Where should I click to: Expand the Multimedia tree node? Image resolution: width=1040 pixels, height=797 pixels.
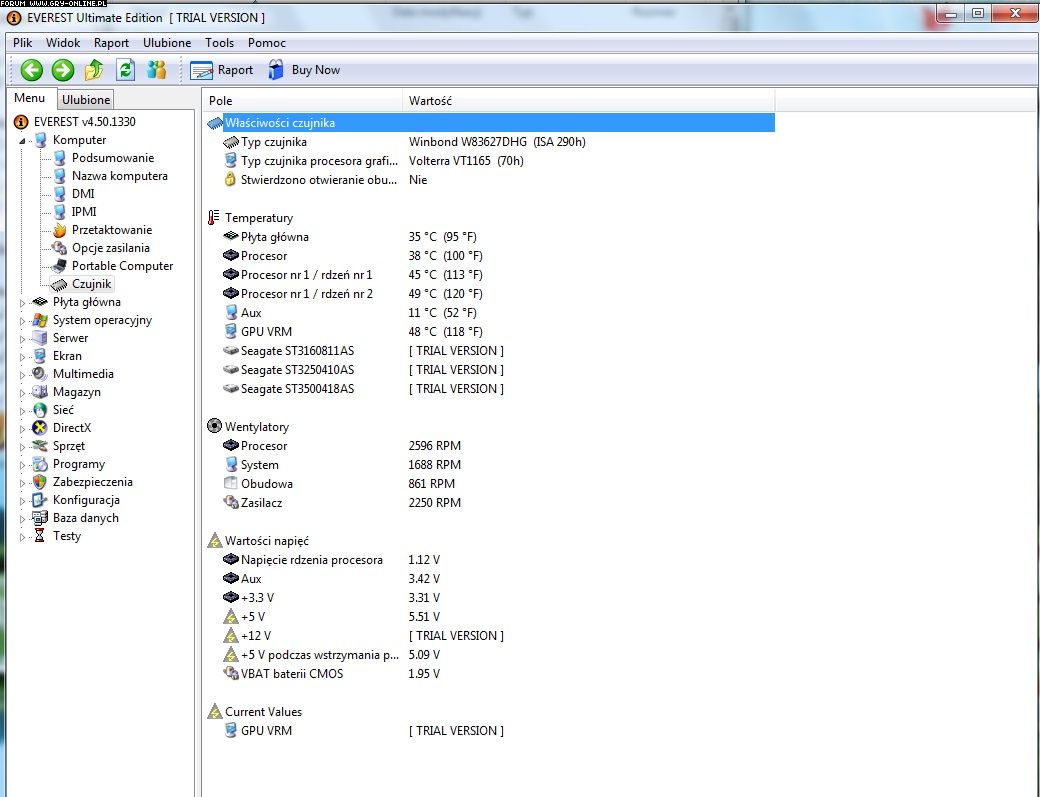[22, 375]
